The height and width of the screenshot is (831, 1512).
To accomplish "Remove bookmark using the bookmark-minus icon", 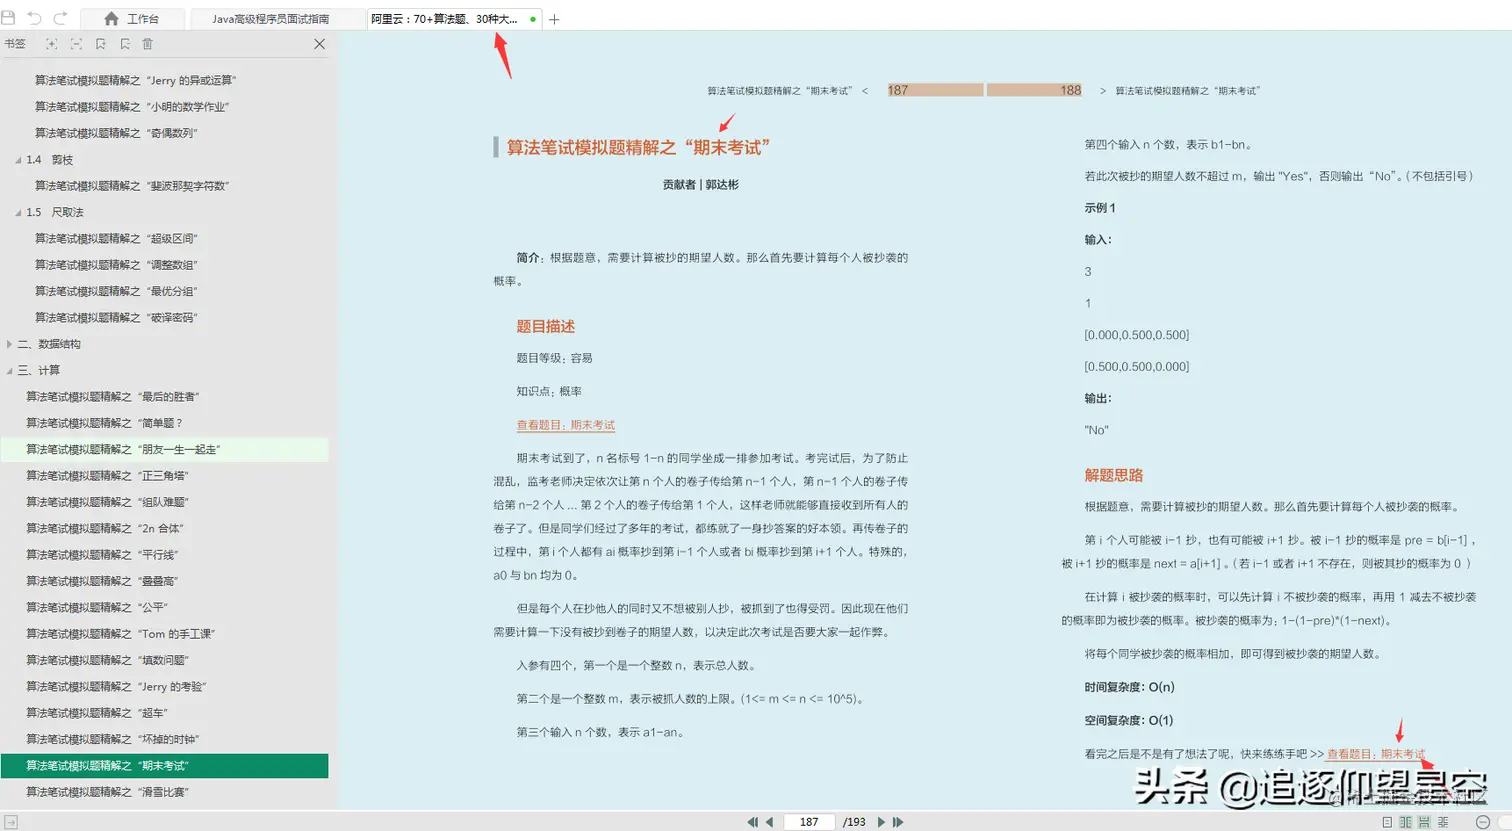I will (x=126, y=44).
